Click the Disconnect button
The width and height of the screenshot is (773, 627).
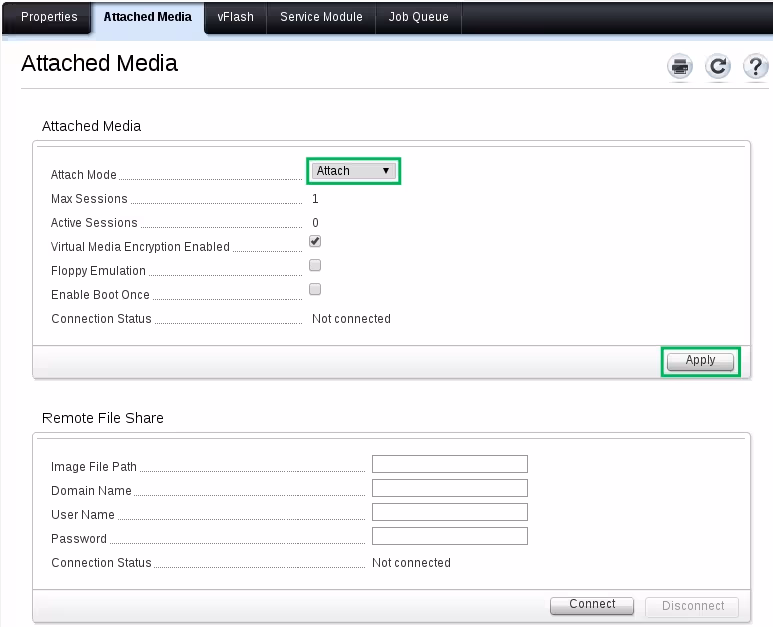coord(692,606)
